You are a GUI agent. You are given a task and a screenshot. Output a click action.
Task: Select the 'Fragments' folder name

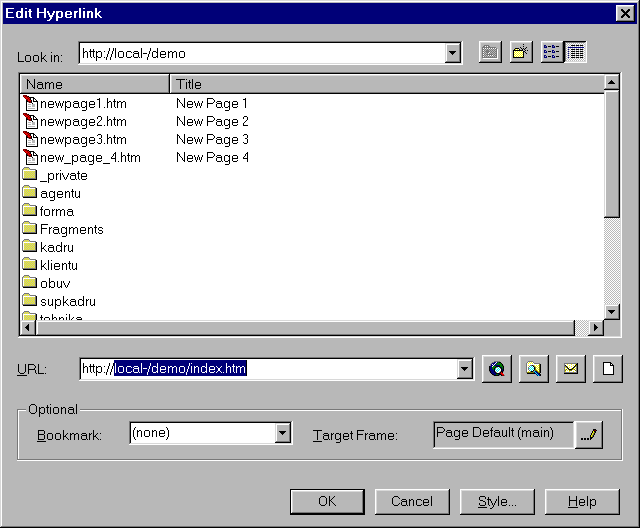click(x=72, y=230)
